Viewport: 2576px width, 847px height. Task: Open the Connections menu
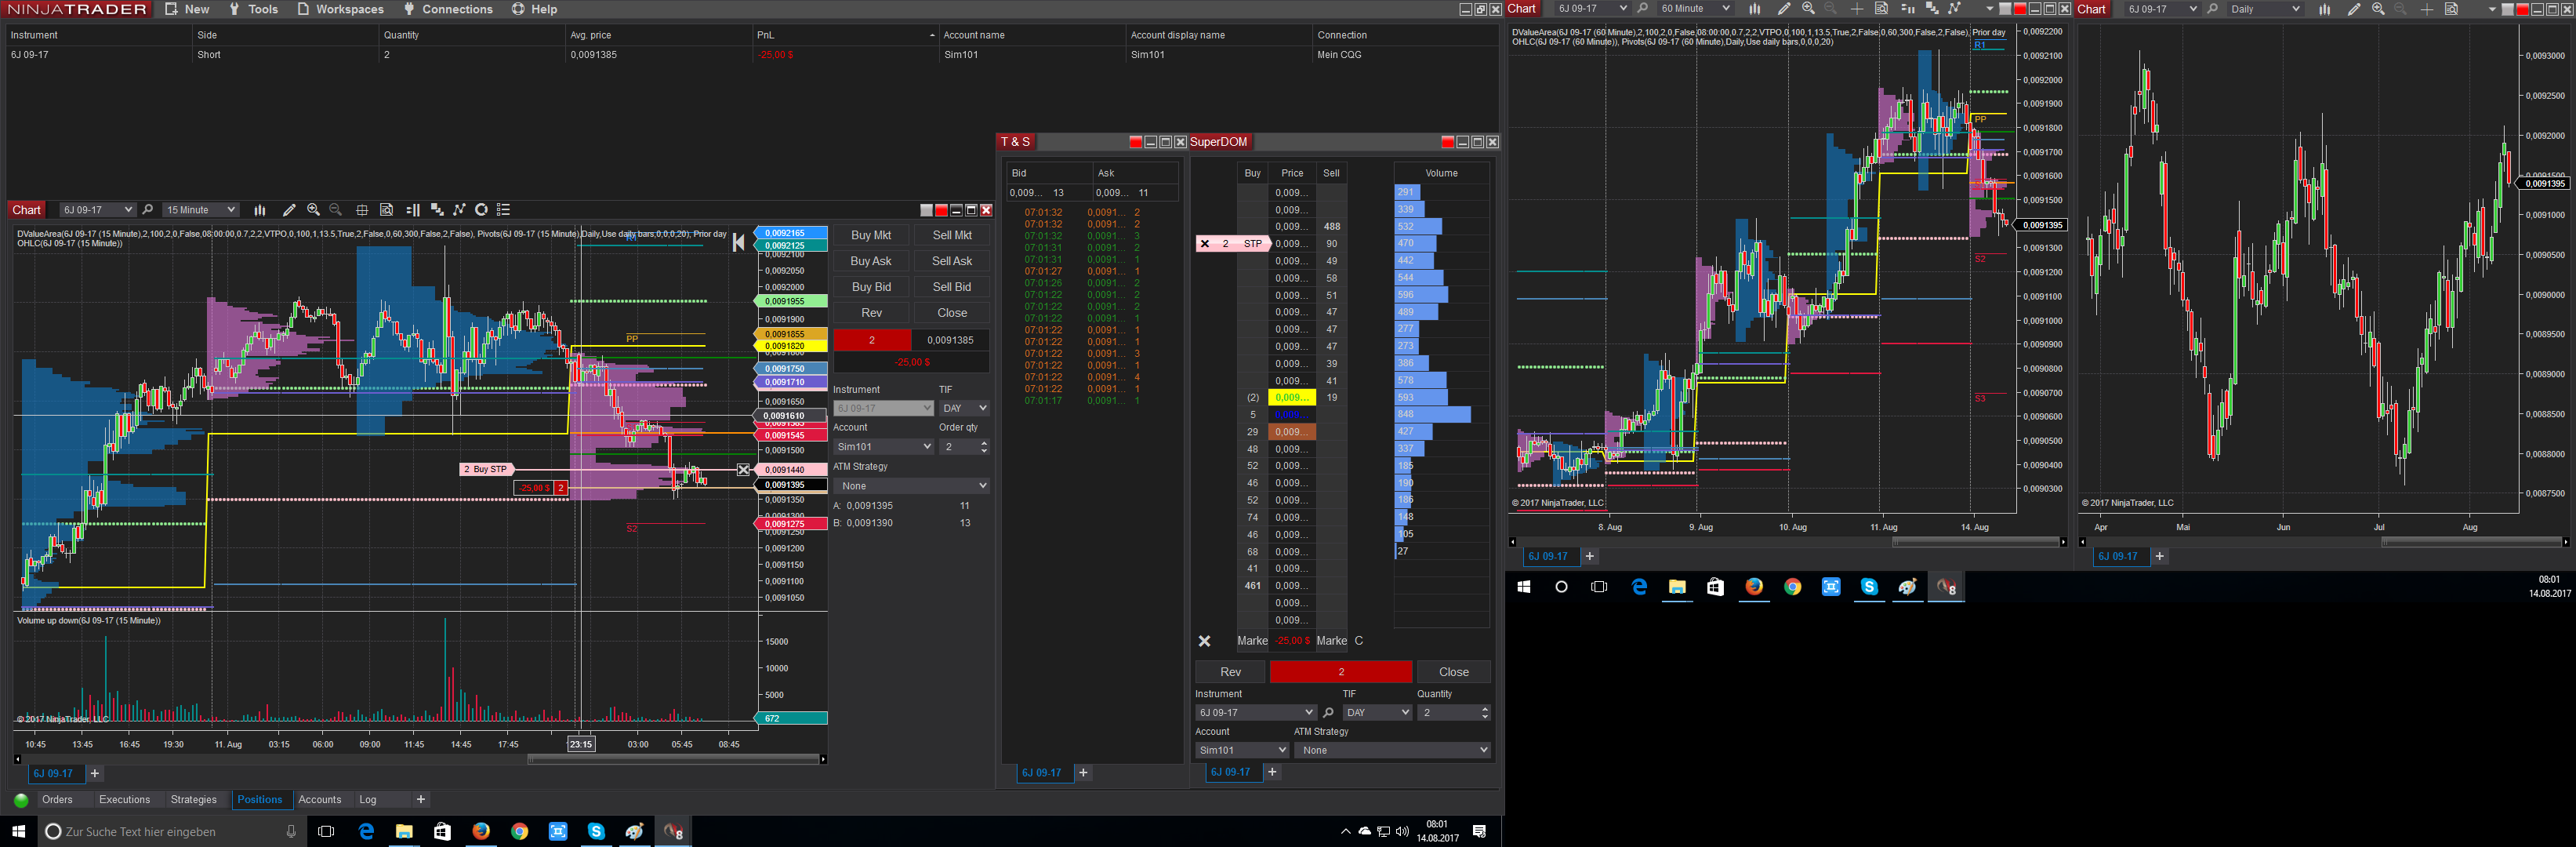coord(448,9)
